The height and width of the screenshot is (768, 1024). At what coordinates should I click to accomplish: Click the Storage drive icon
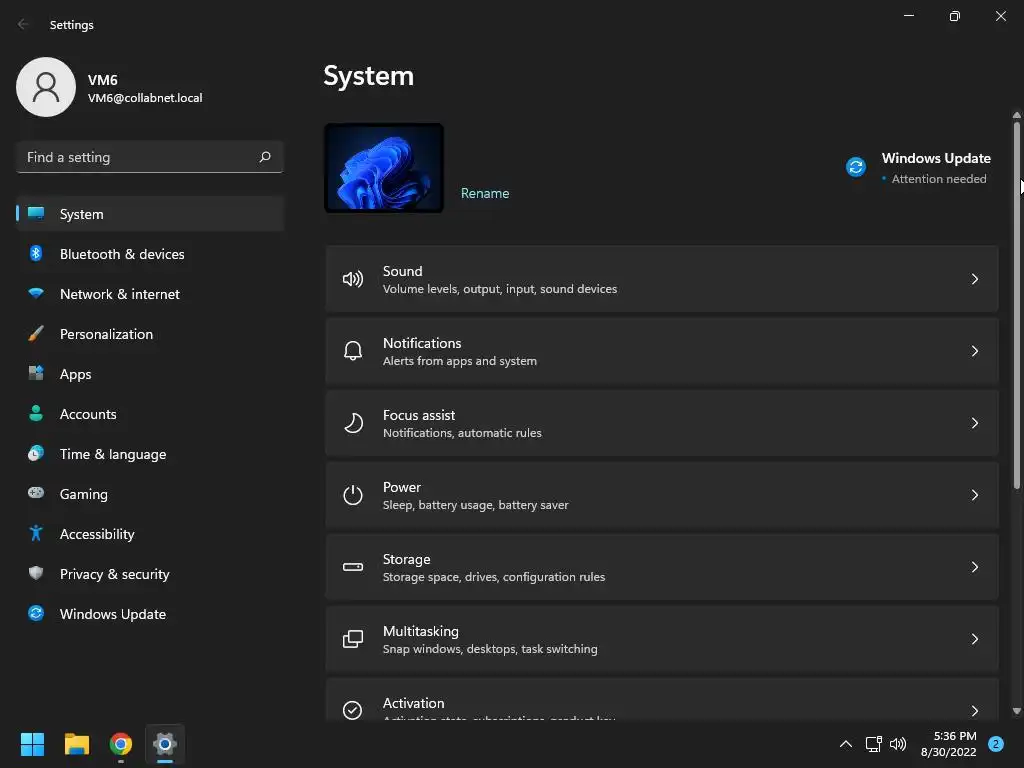353,567
